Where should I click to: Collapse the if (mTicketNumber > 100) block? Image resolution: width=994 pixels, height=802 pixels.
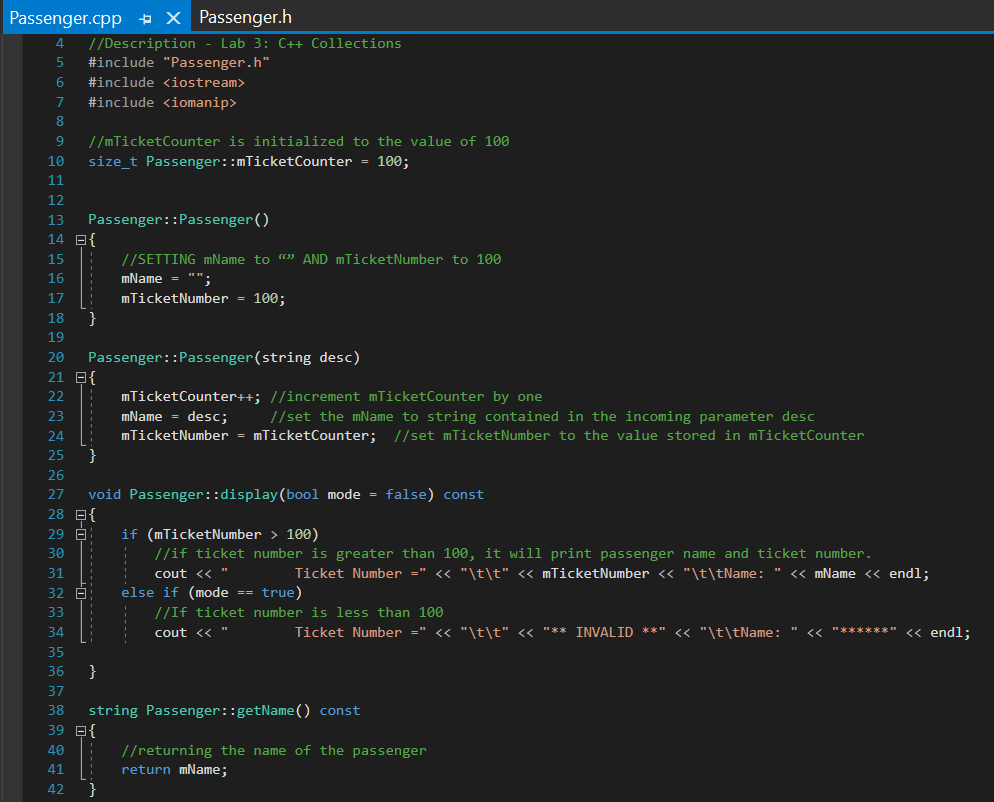[x=80, y=534]
